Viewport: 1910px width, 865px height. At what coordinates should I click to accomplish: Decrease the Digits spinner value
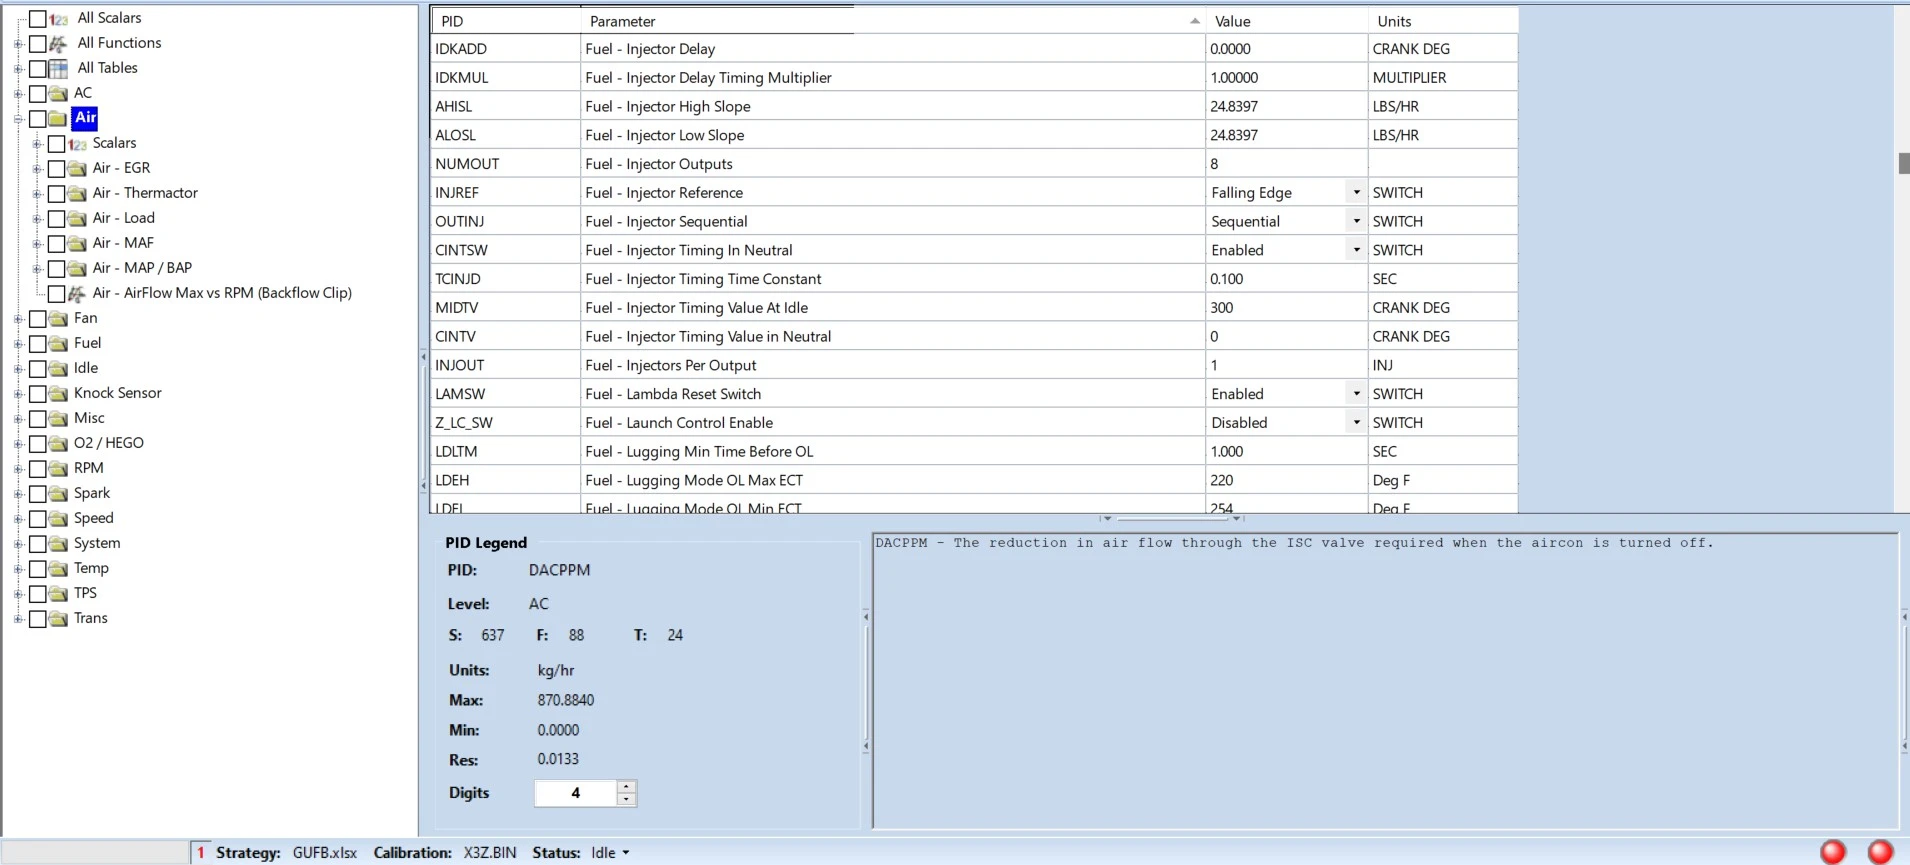(626, 799)
